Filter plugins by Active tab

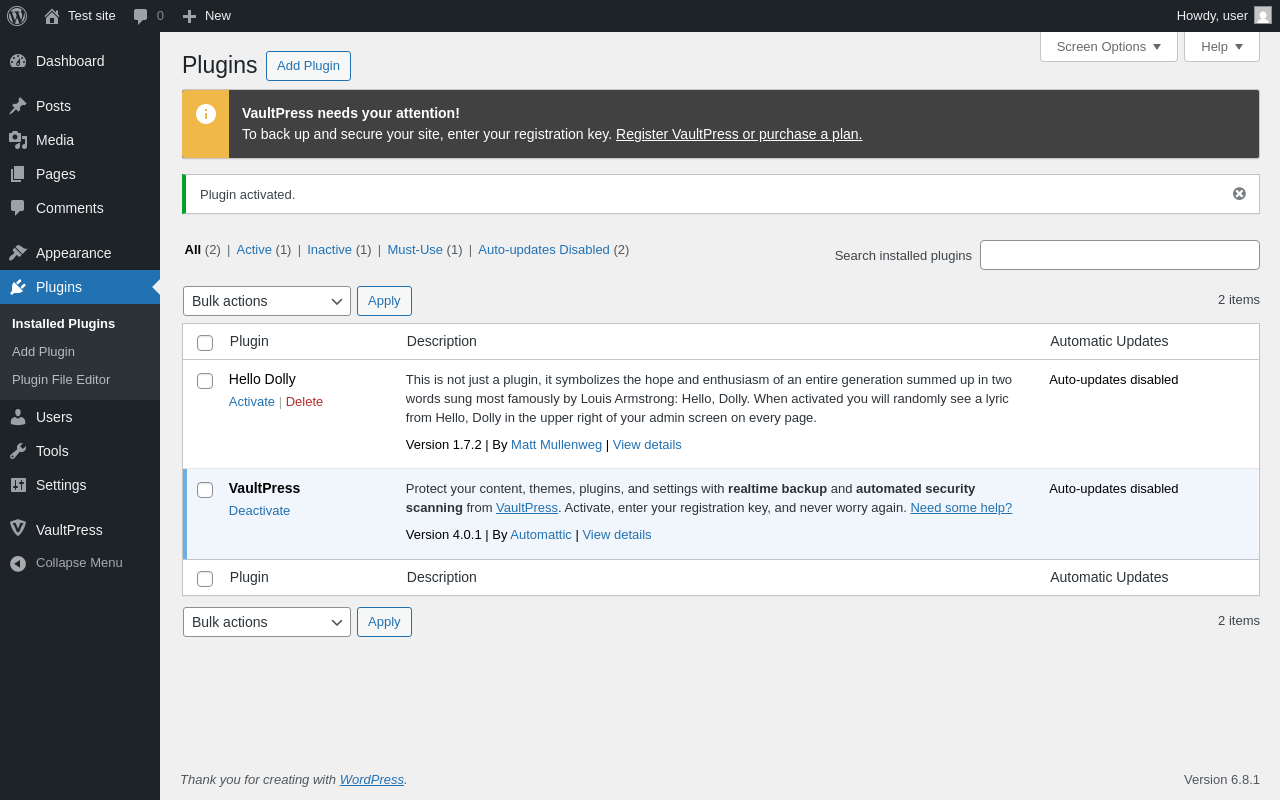pyautogui.click(x=254, y=250)
